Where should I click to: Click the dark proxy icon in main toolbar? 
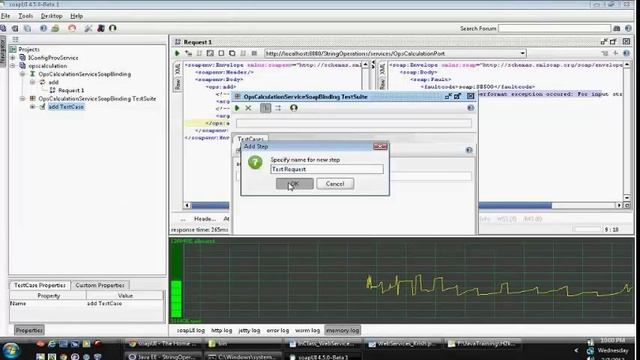tap(101, 28)
